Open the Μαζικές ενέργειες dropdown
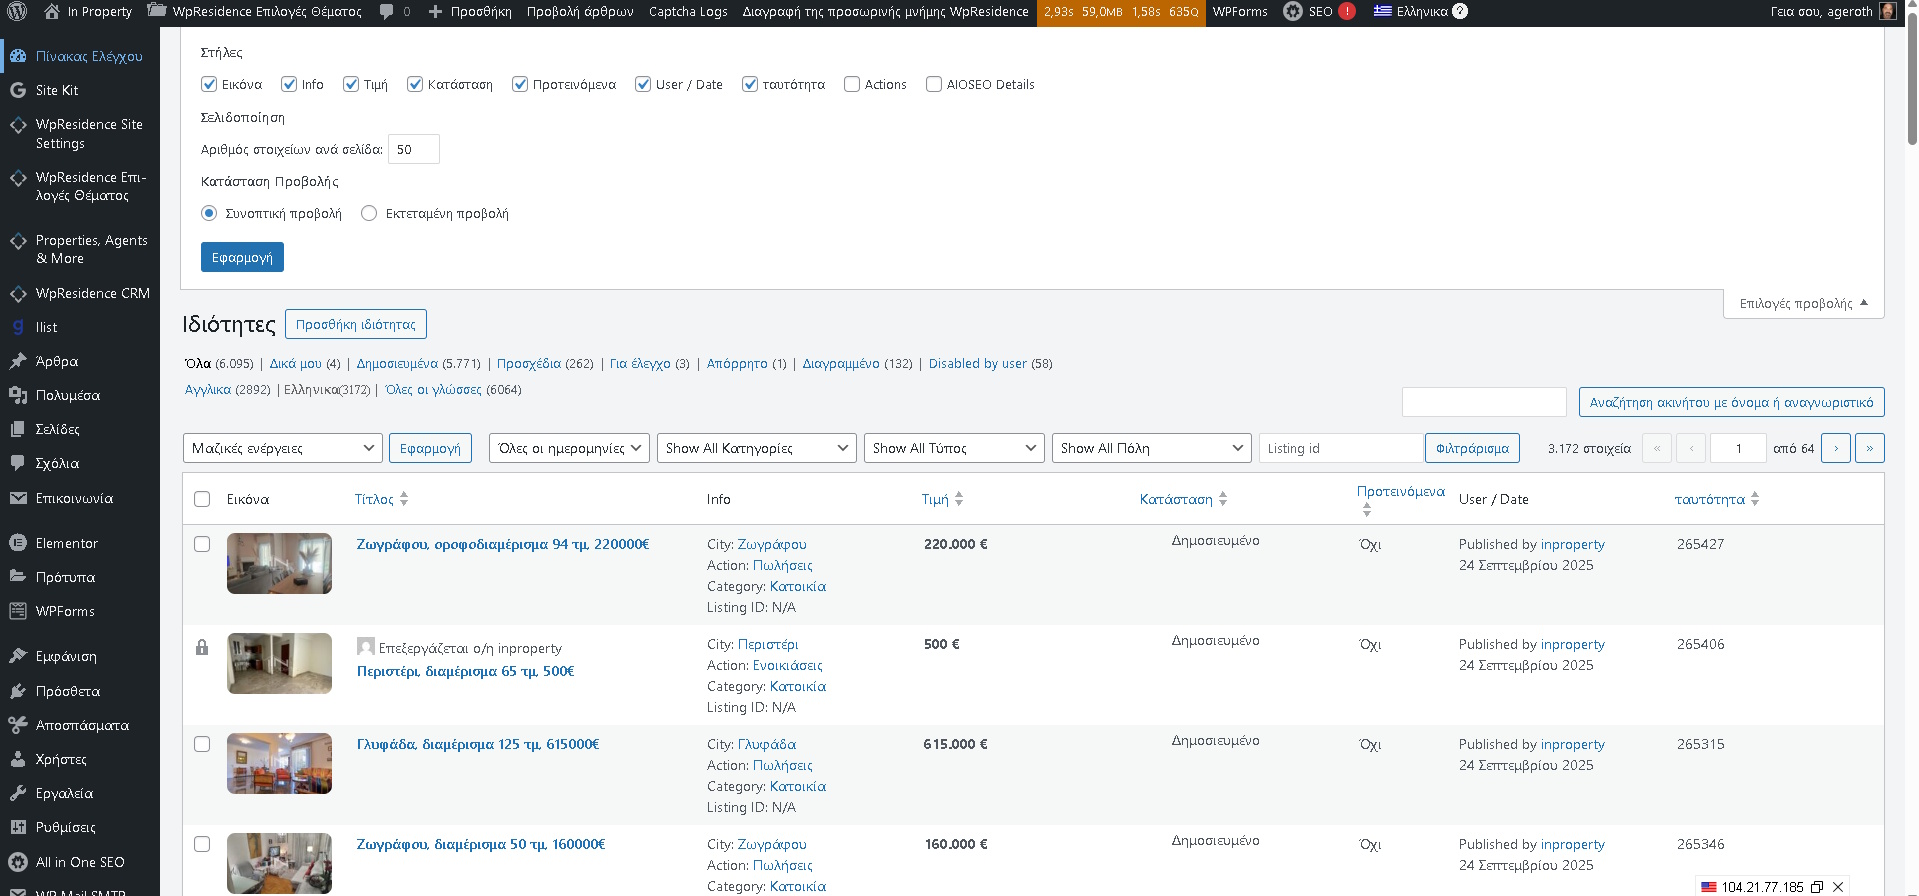 point(283,448)
